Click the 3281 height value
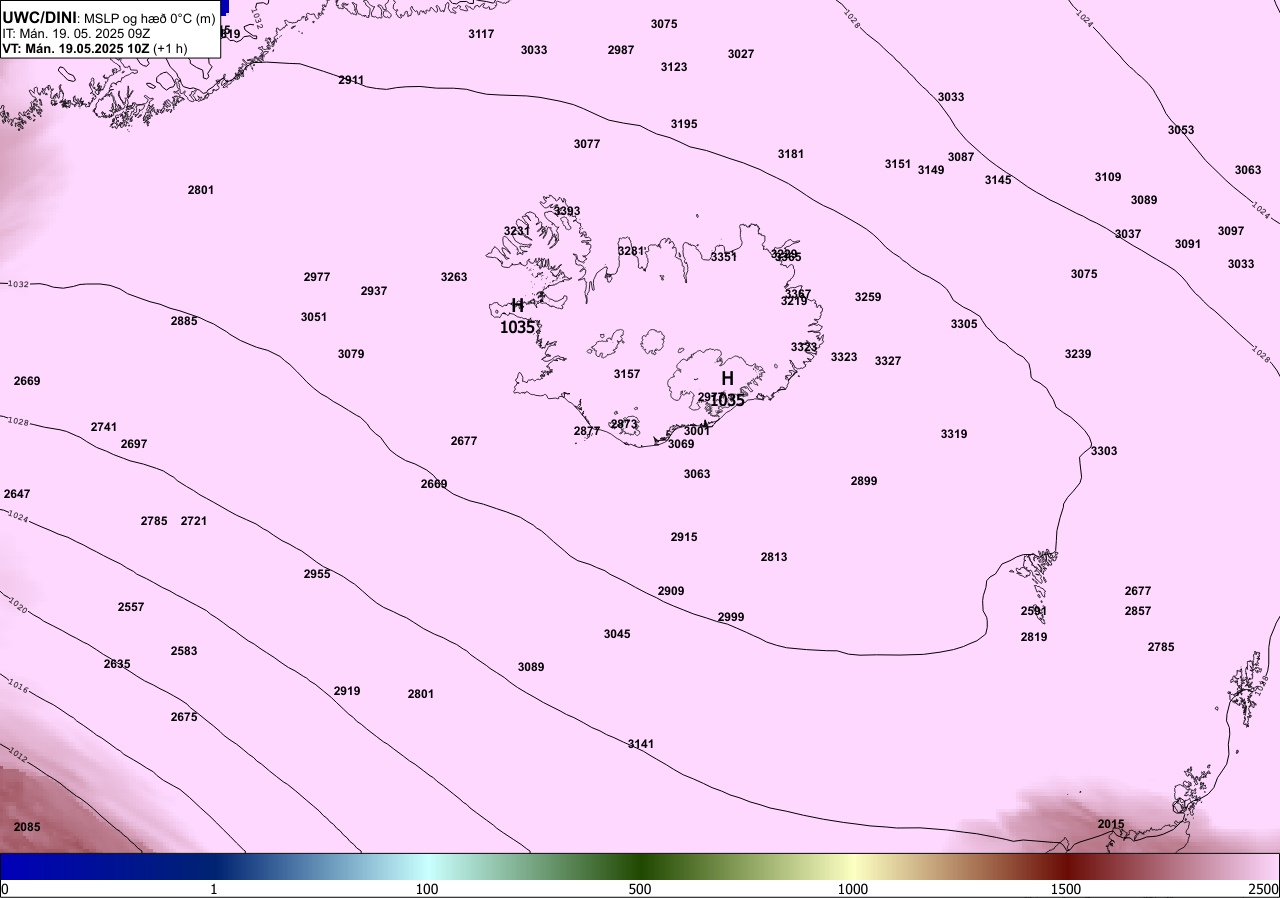This screenshot has width=1280, height=898. click(x=631, y=251)
